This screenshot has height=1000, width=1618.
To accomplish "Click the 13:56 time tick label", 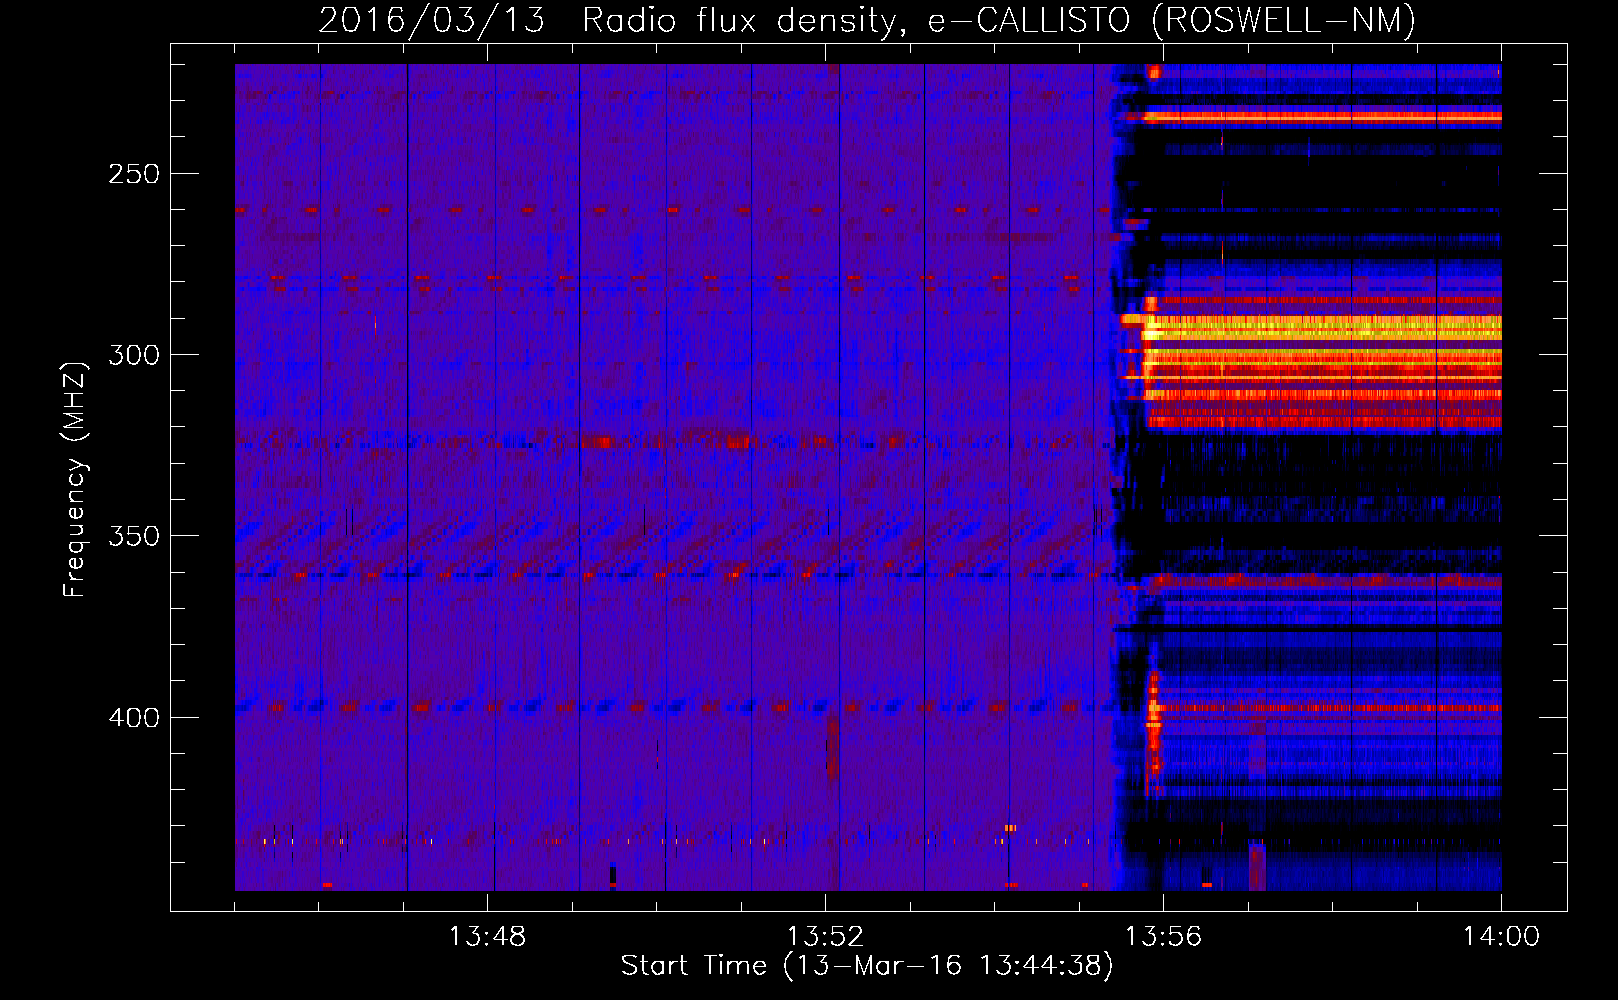I will (x=1163, y=937).
